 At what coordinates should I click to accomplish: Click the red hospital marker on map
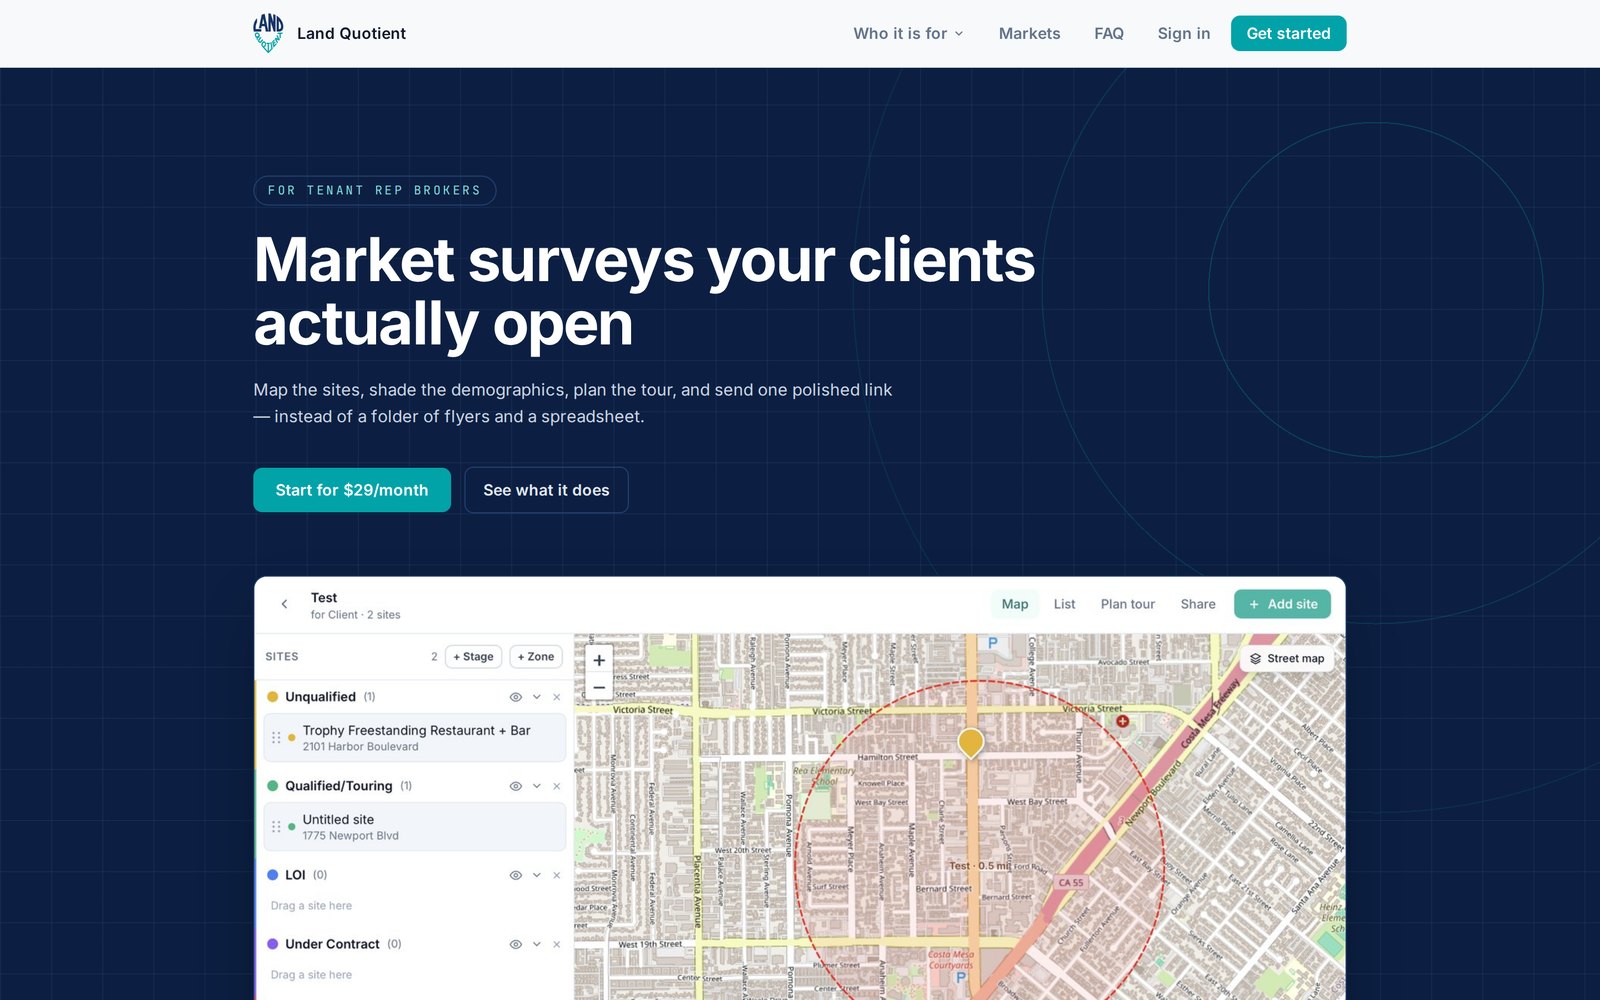pos(1122,721)
